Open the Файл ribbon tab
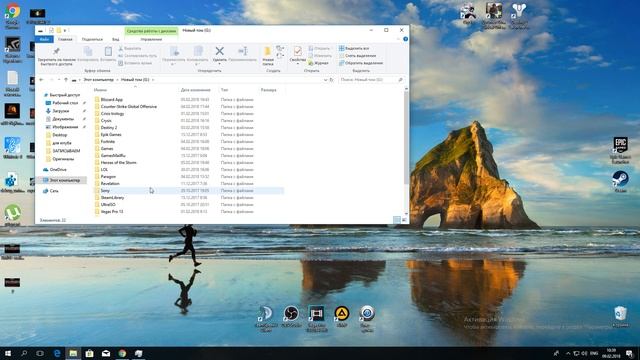Image resolution: width=640 pixels, height=360 pixels. (44, 39)
